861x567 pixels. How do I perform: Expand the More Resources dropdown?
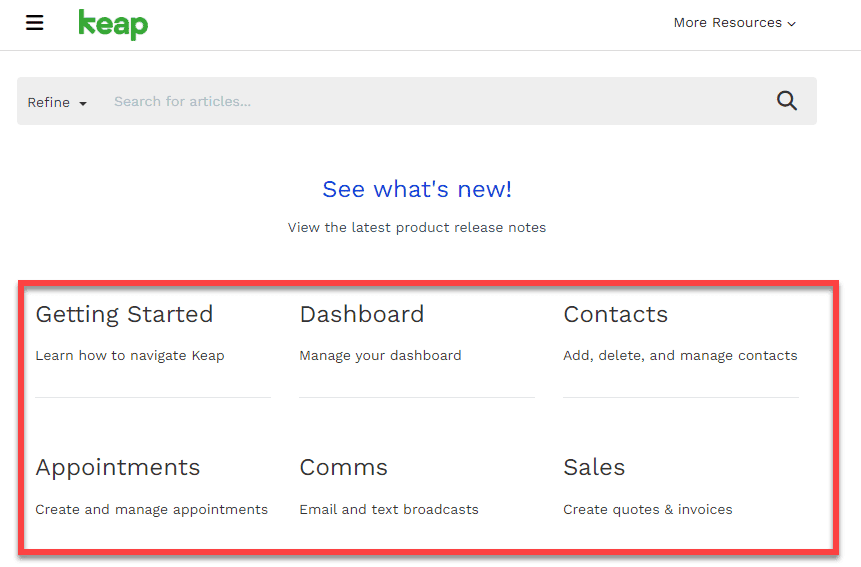tap(735, 23)
